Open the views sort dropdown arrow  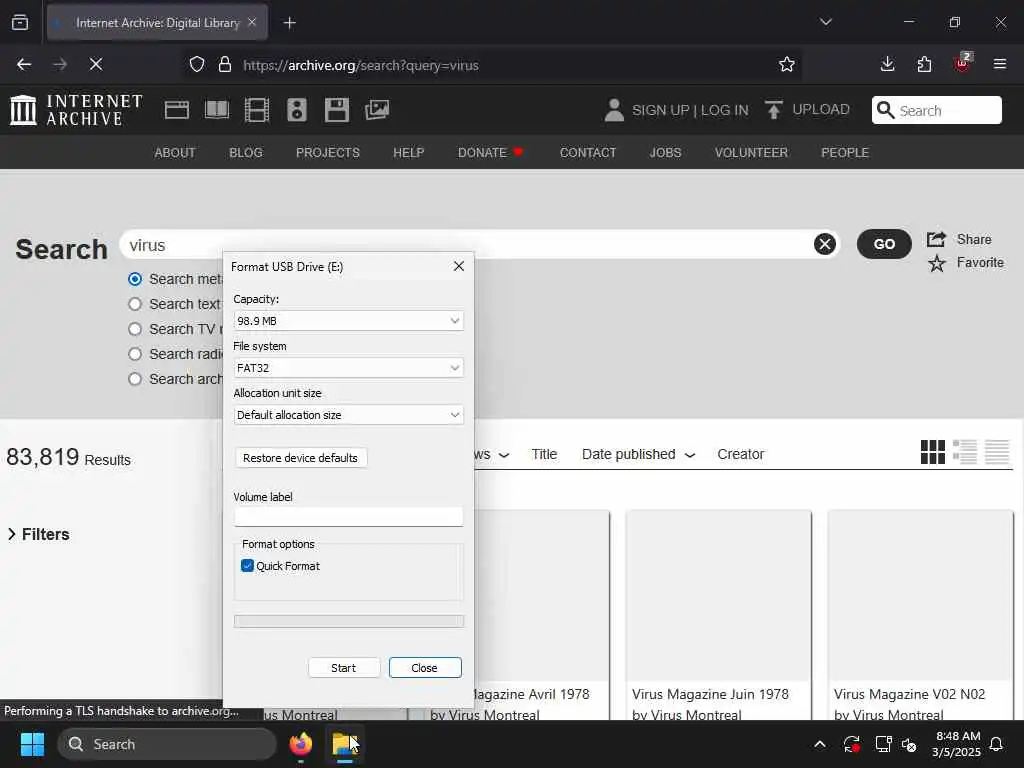pos(504,455)
